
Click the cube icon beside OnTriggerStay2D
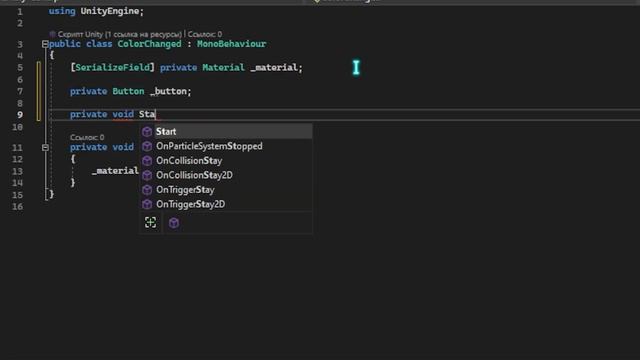pos(147,204)
